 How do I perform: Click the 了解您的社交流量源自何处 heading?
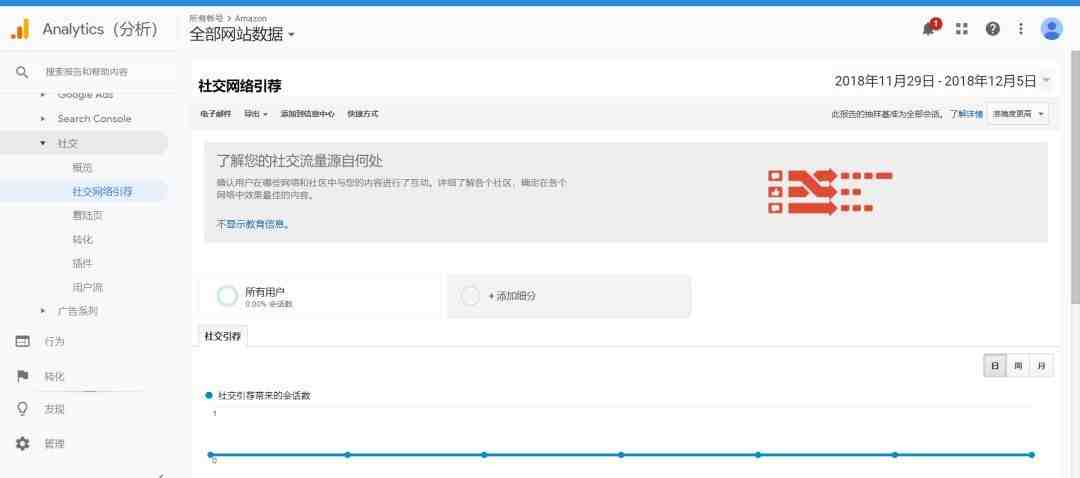pyautogui.click(x=300, y=161)
